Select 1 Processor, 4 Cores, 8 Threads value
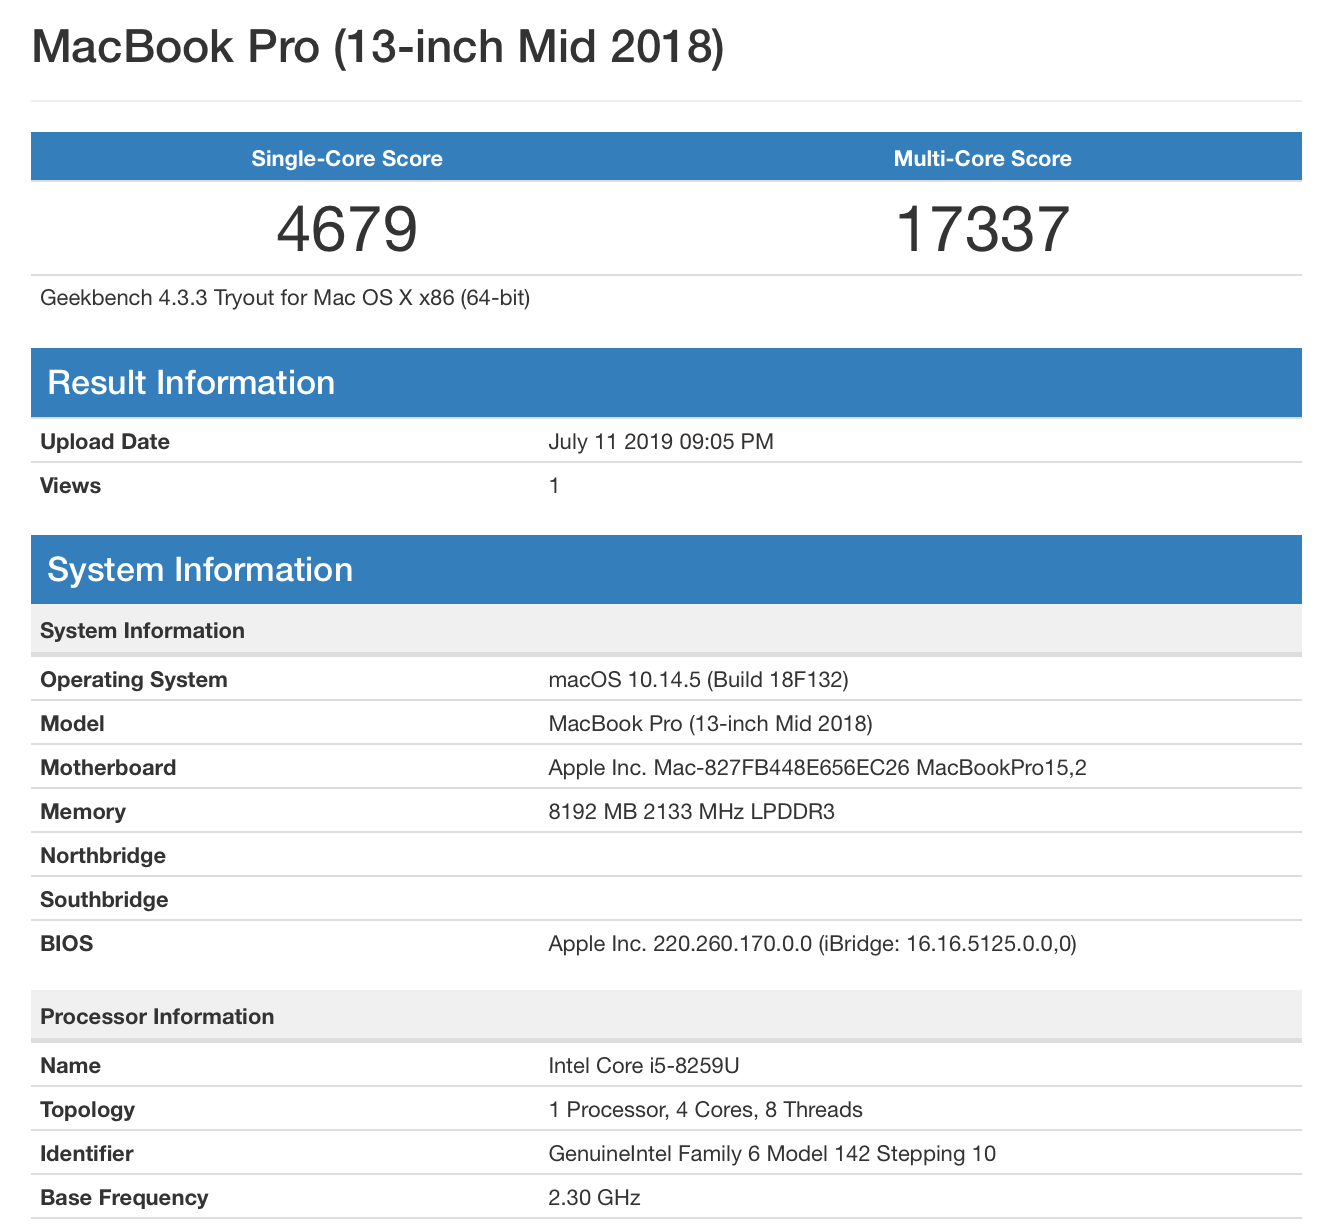Screen dimensions: 1334x1230 [x=705, y=1110]
